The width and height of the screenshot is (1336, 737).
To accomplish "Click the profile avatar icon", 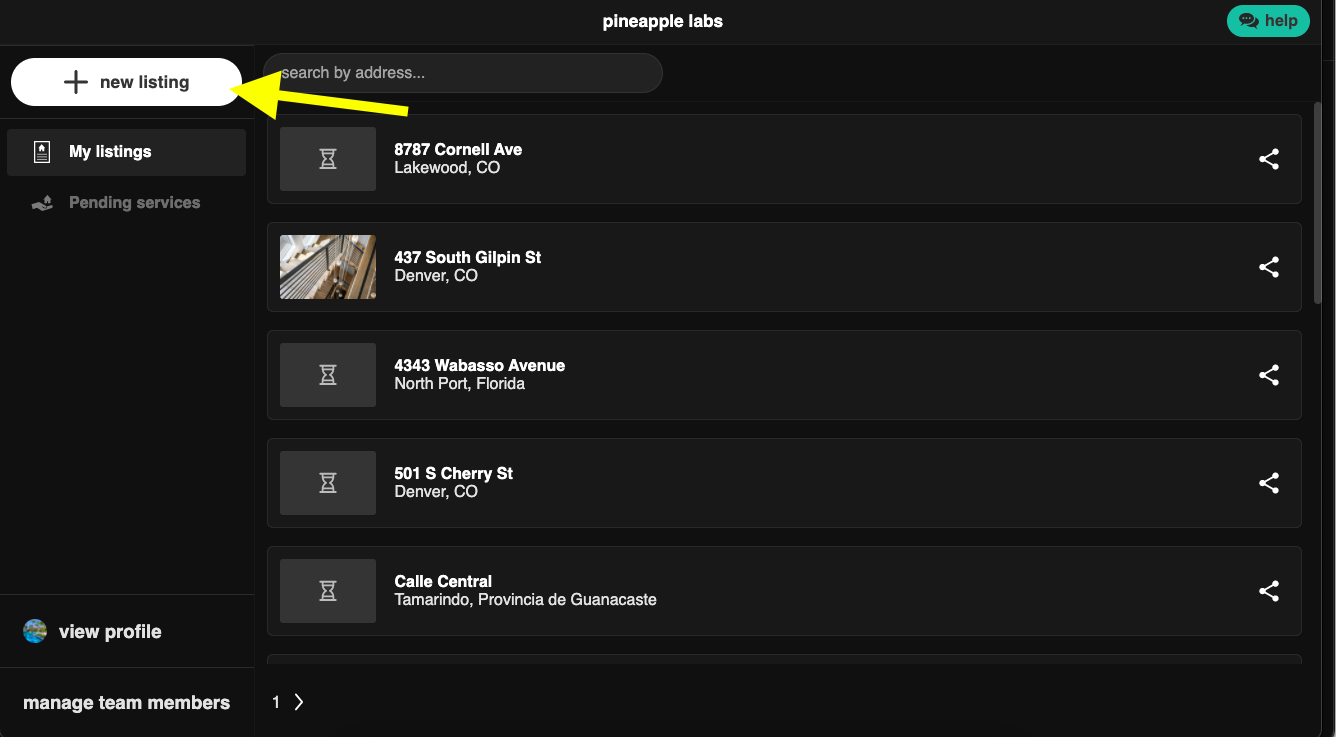I will click(x=35, y=631).
